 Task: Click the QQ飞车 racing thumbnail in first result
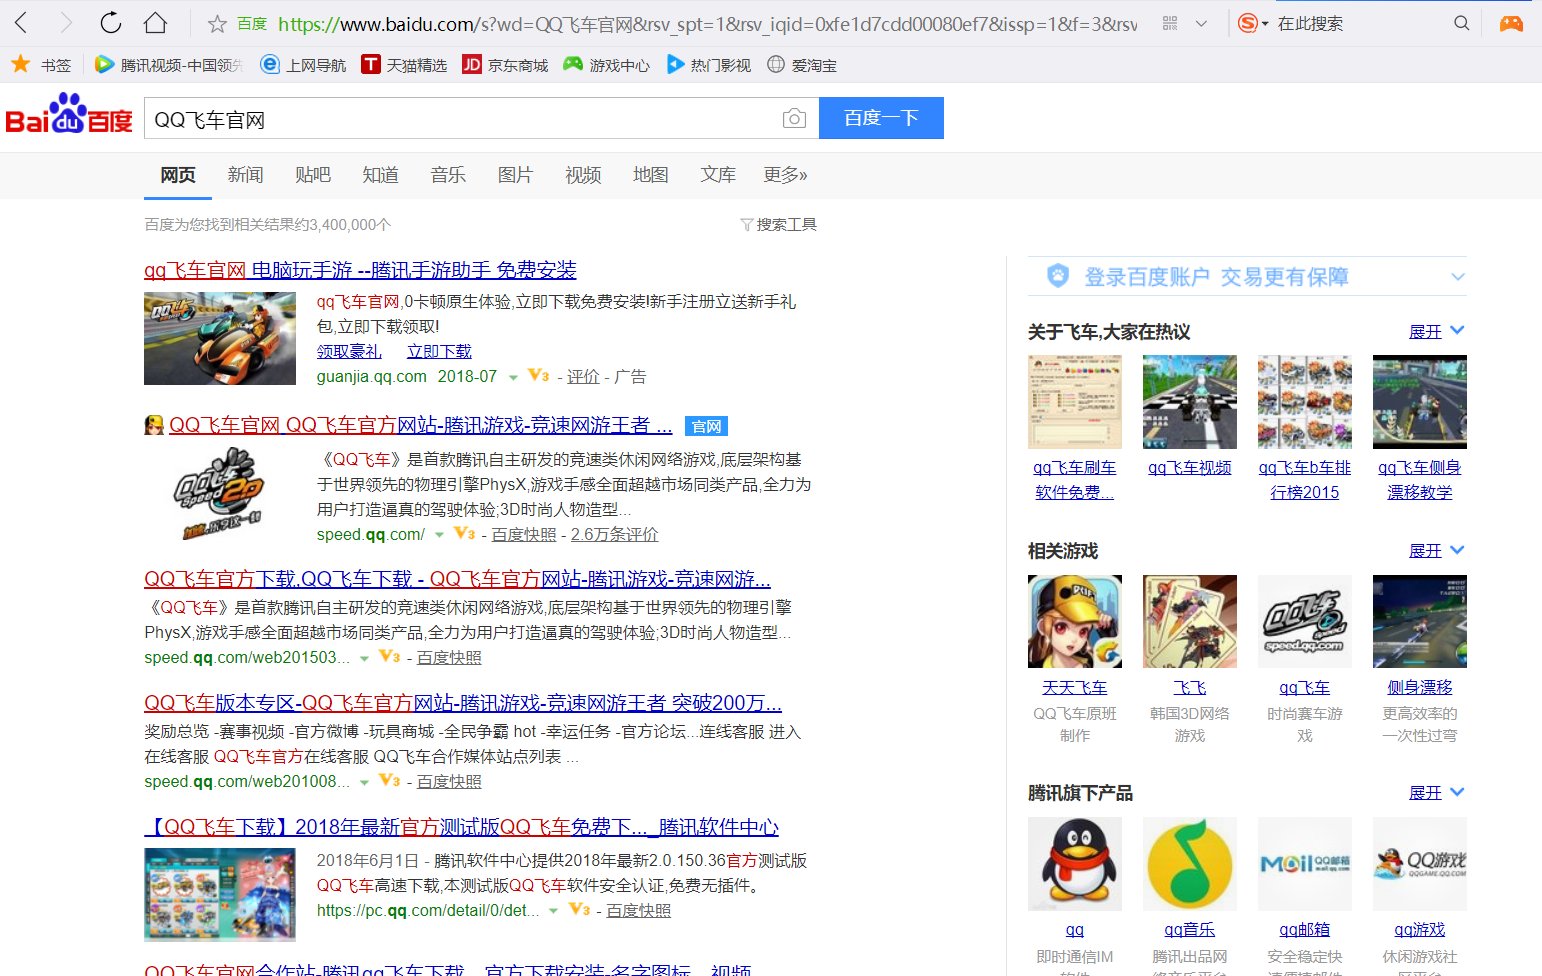point(219,338)
